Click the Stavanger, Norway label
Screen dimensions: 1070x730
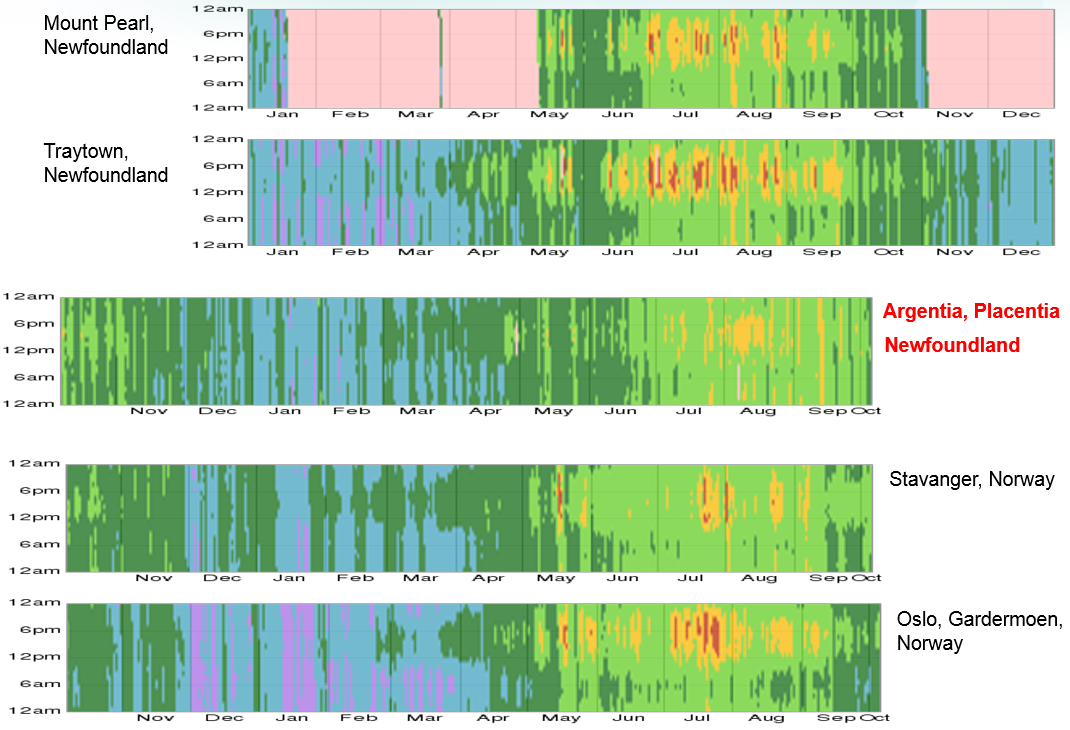click(971, 479)
